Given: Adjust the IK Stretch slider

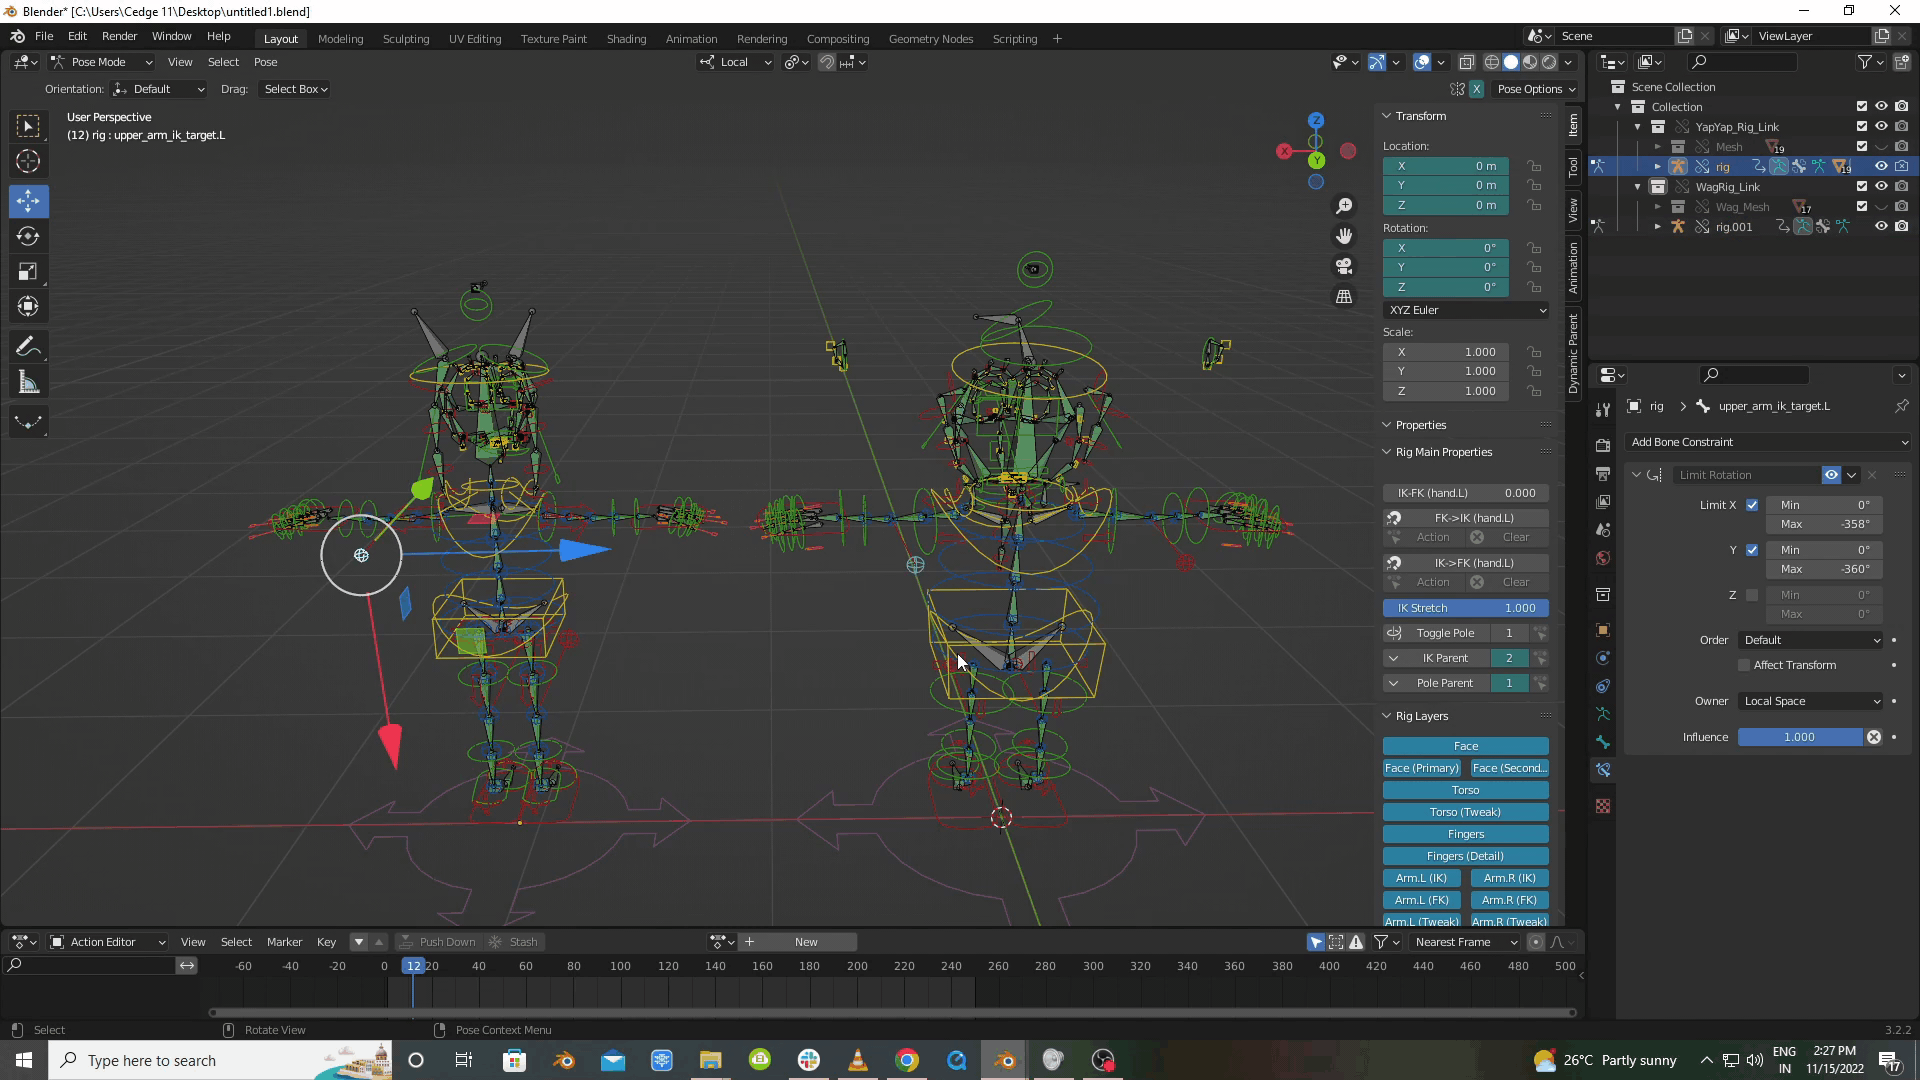Looking at the screenshot, I should tap(1466, 608).
